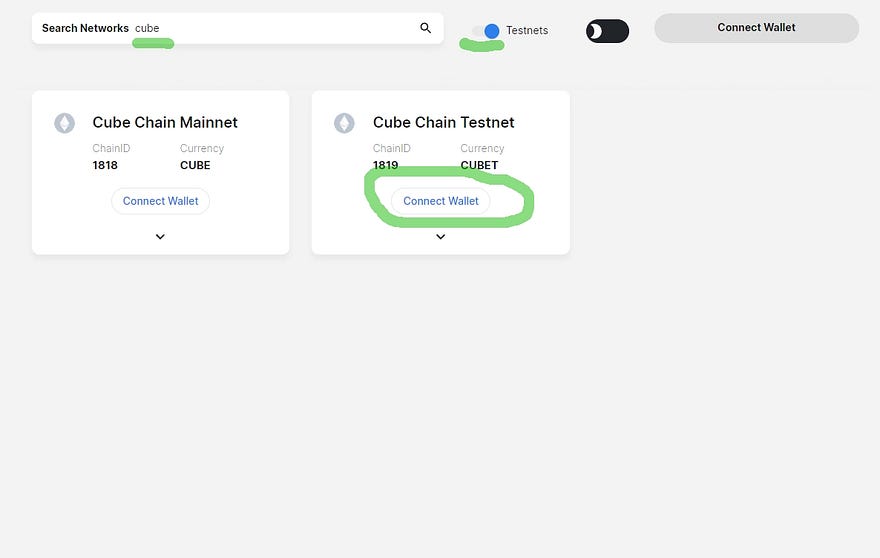Click the CUBET currency value
880x558 pixels.
click(479, 165)
